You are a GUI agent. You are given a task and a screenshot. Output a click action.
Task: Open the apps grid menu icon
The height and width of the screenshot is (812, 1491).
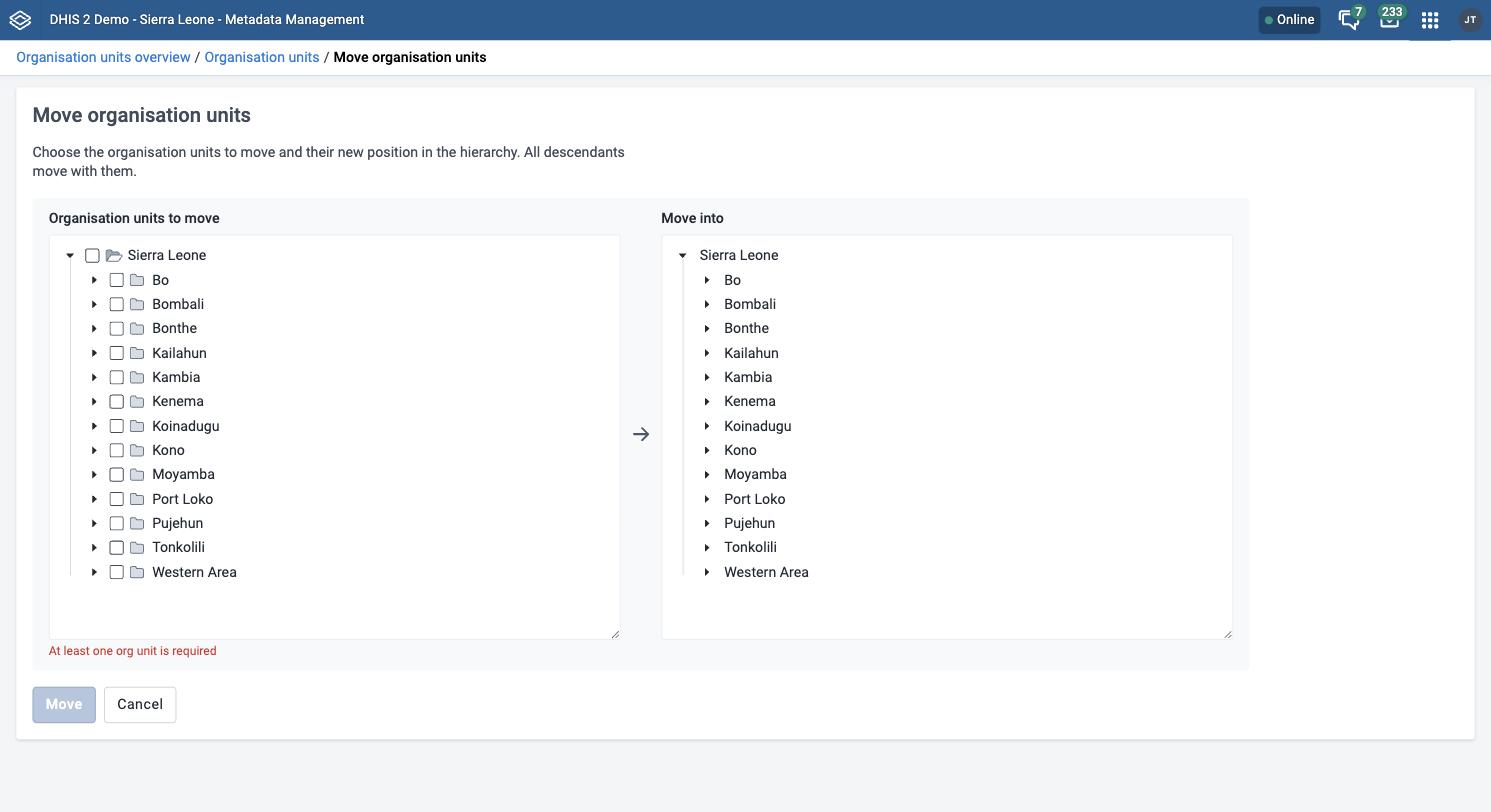1430,20
